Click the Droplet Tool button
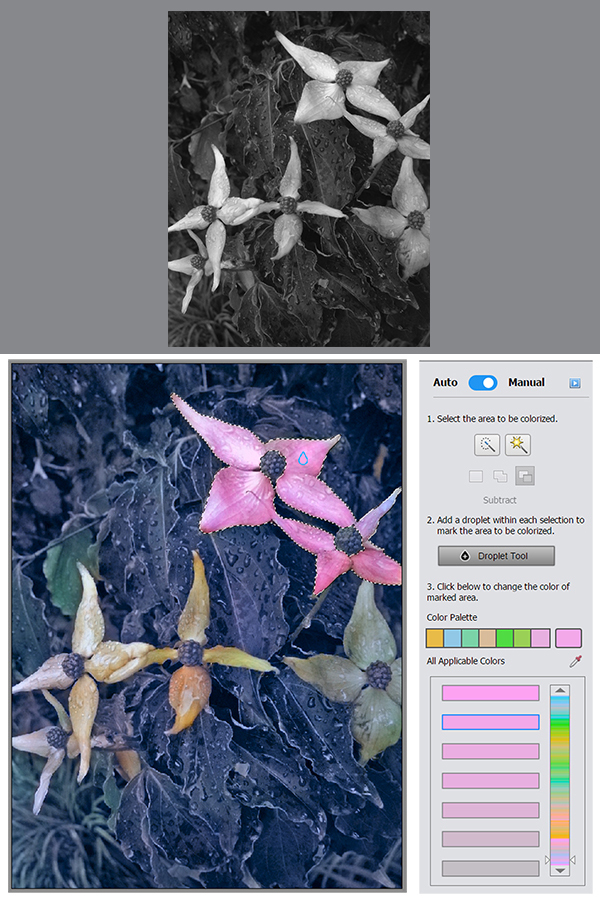 [x=496, y=556]
